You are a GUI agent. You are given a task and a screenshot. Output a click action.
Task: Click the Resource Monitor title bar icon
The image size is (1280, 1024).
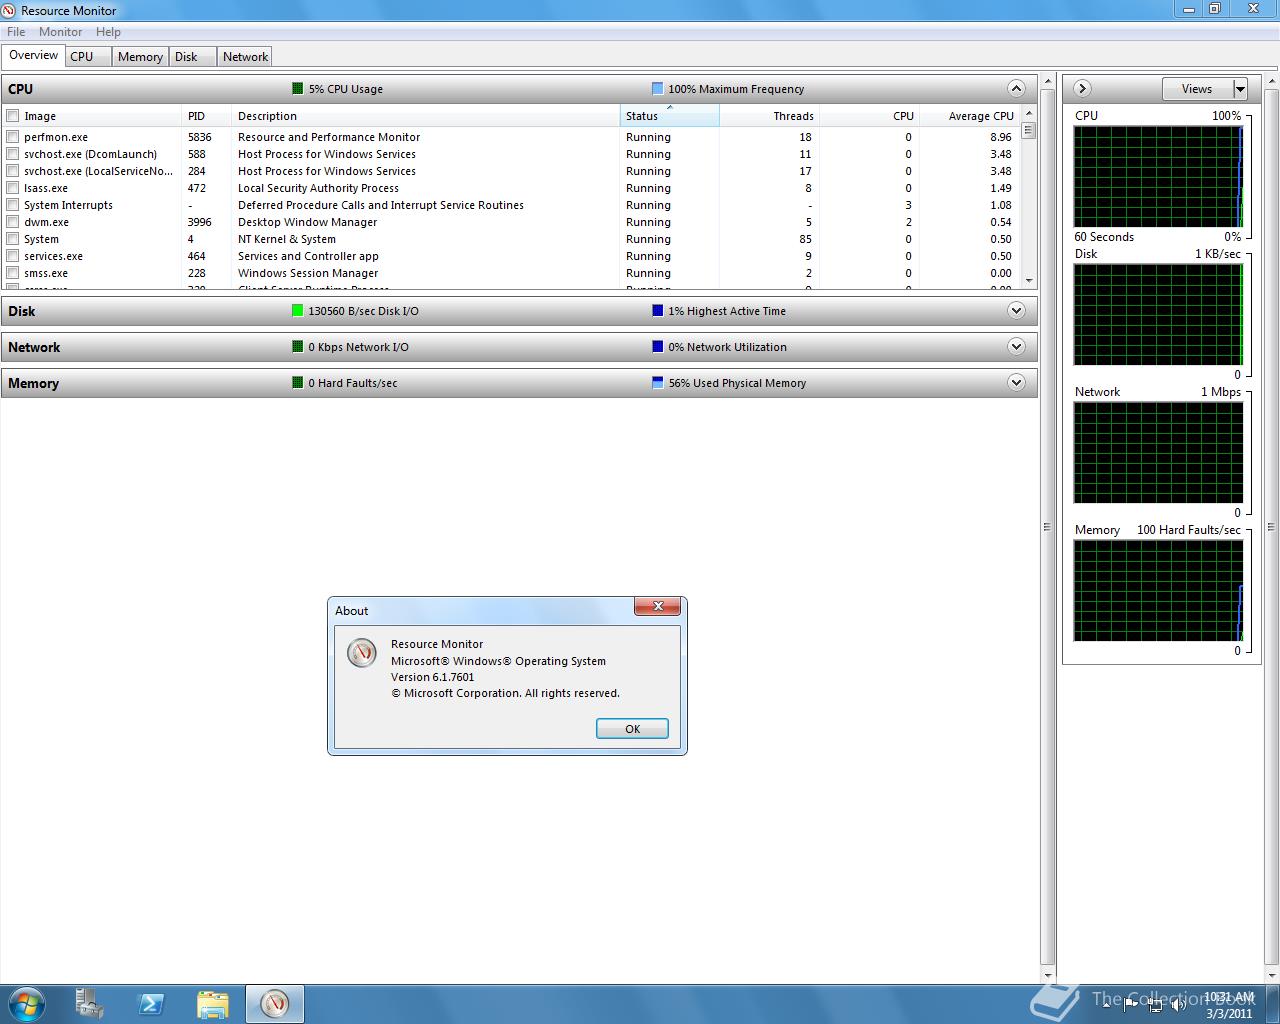tap(9, 10)
